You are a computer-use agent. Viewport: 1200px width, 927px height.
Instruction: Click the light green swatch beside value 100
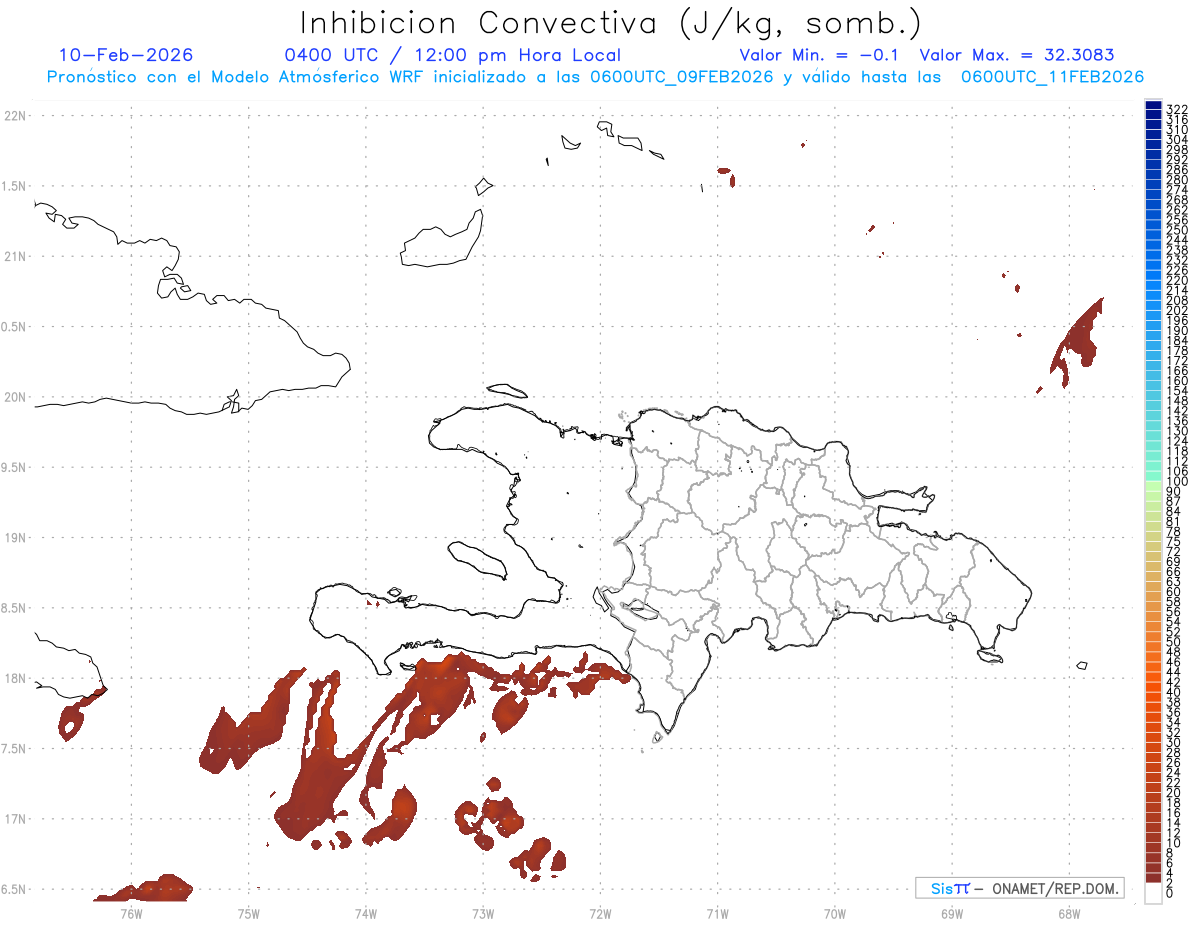click(1153, 486)
